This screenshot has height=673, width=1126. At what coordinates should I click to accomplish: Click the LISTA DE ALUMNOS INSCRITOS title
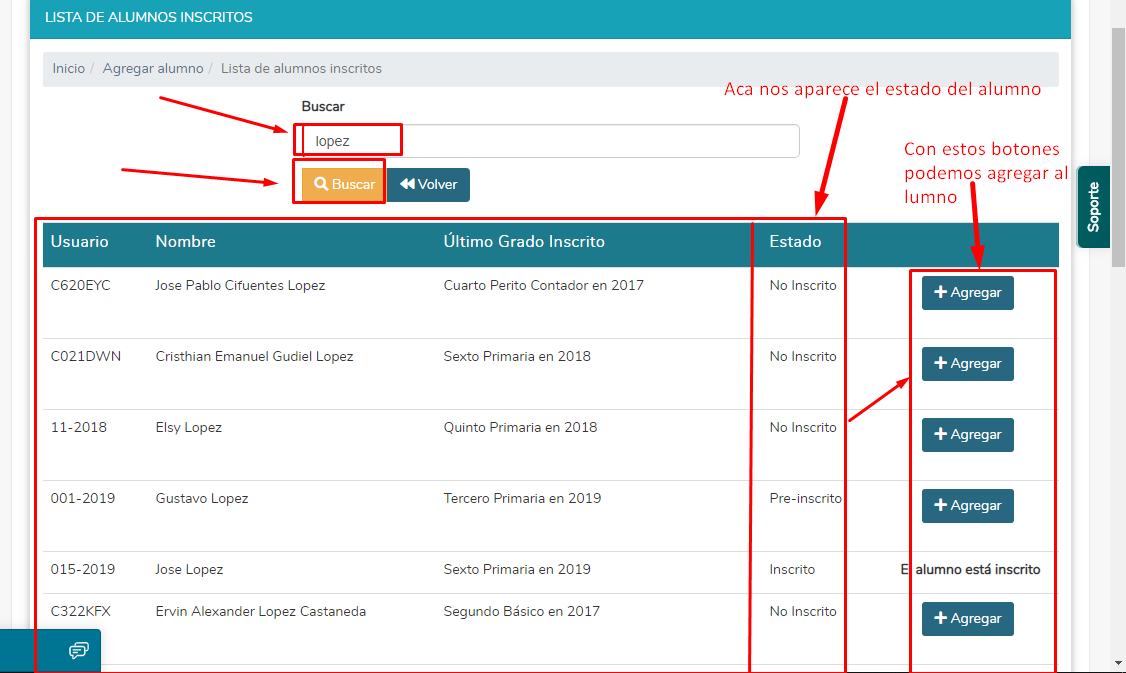(149, 17)
